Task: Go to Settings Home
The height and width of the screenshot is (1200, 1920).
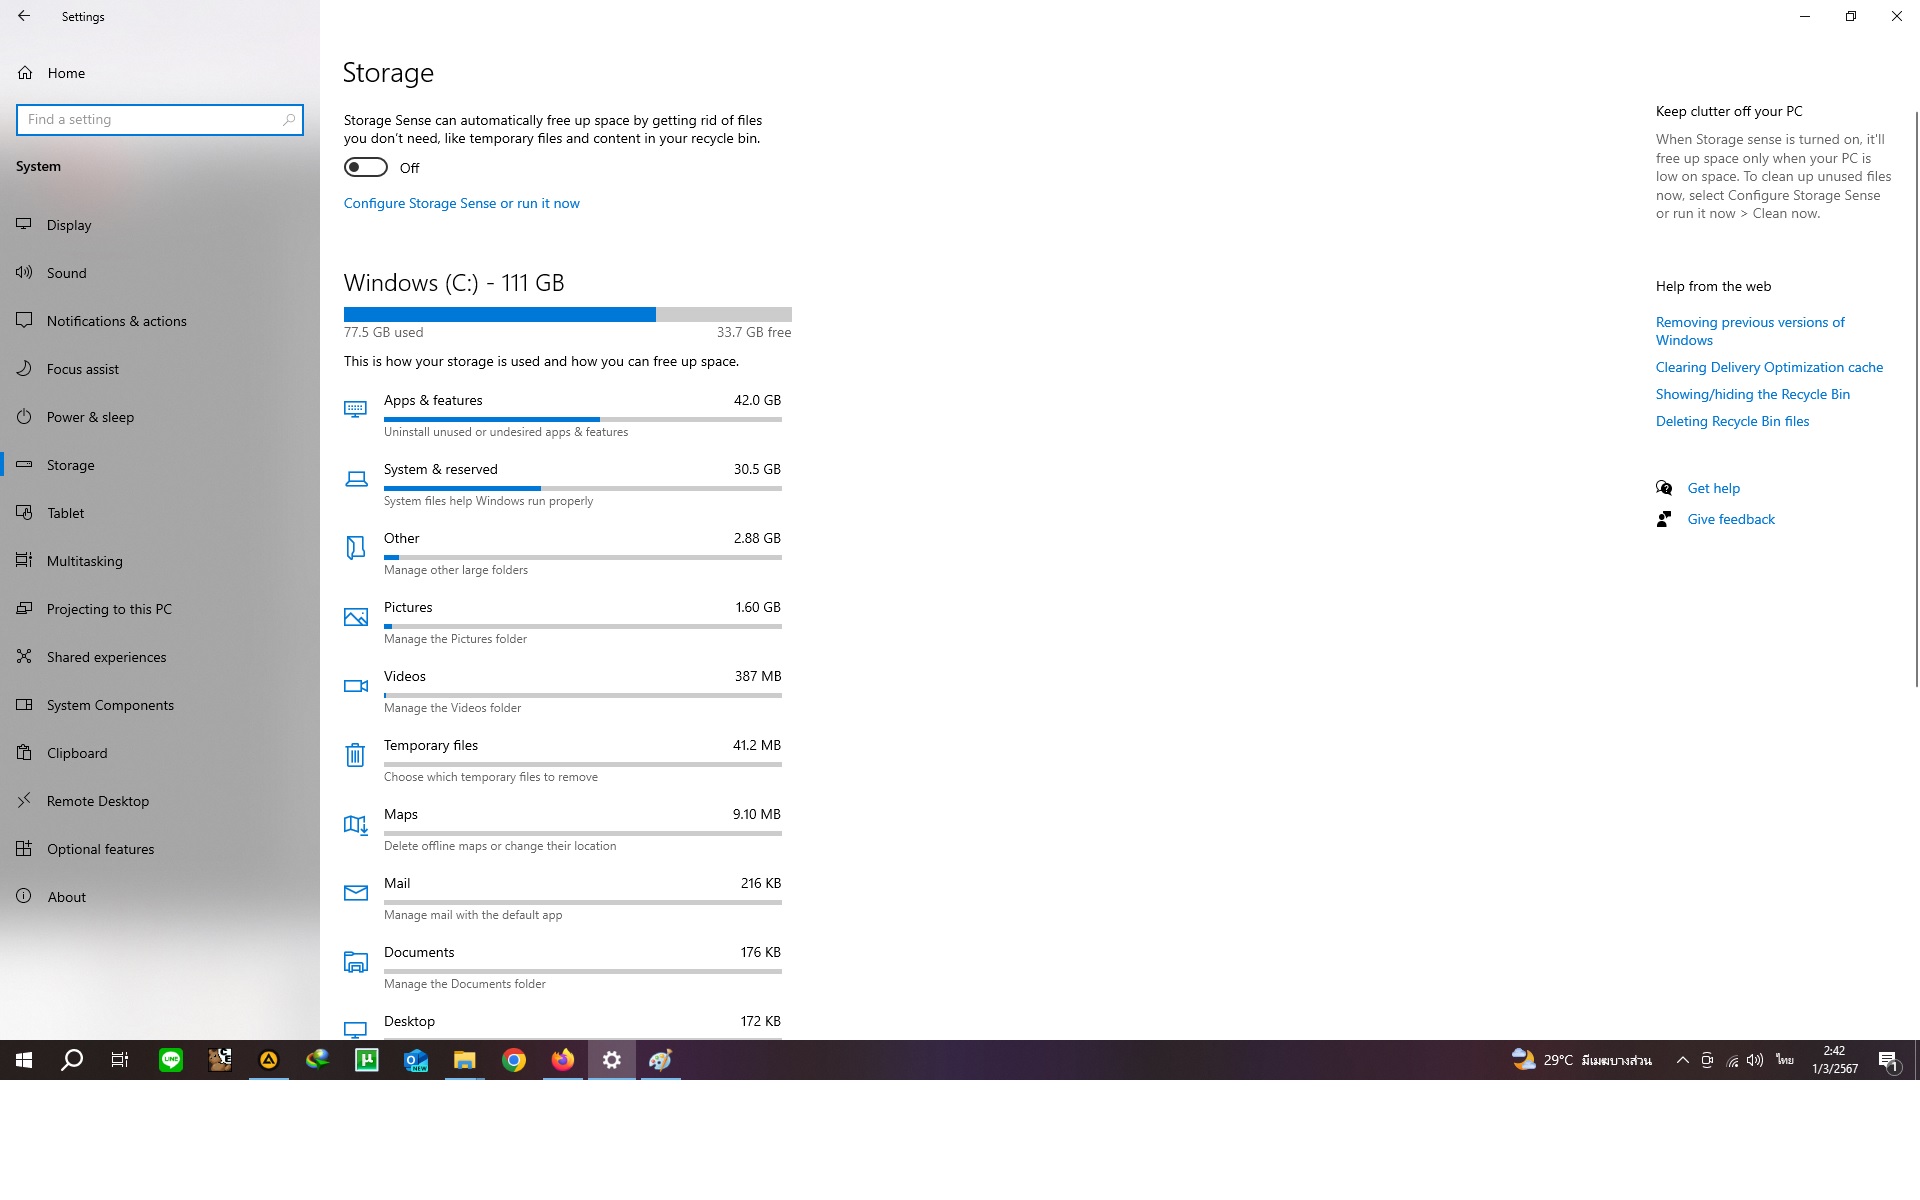Action: click(x=66, y=73)
